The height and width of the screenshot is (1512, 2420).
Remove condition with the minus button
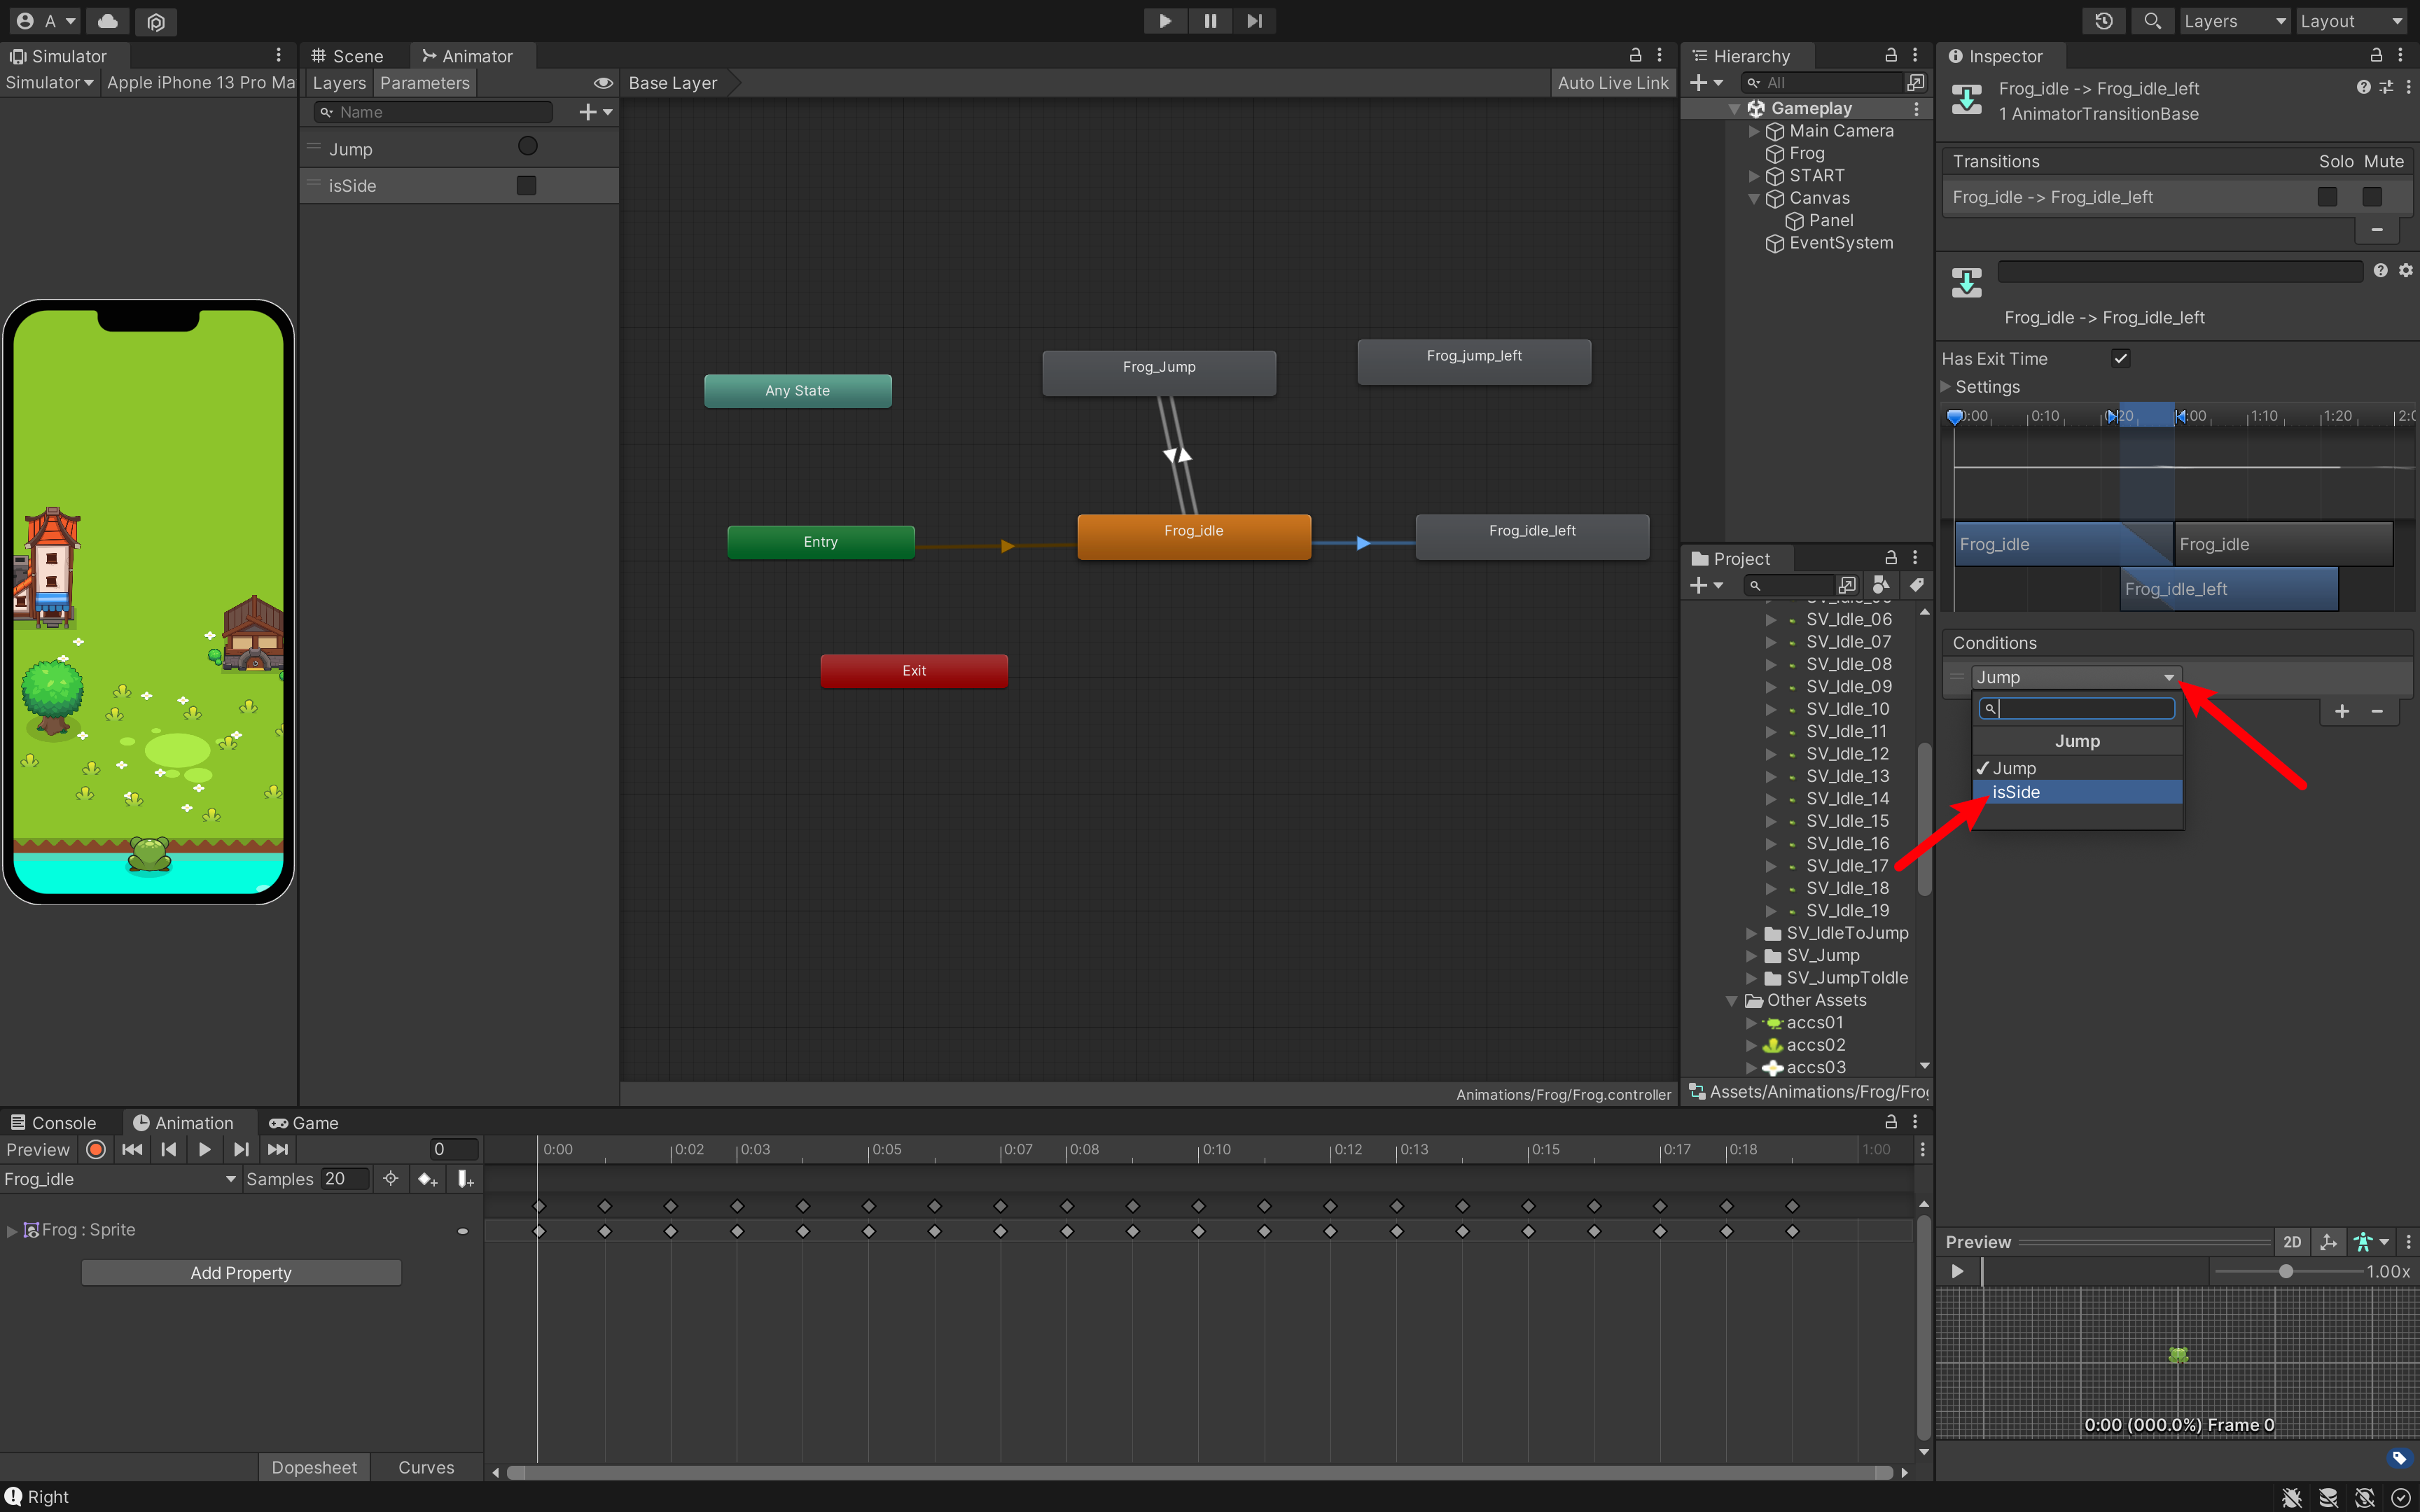2377,711
